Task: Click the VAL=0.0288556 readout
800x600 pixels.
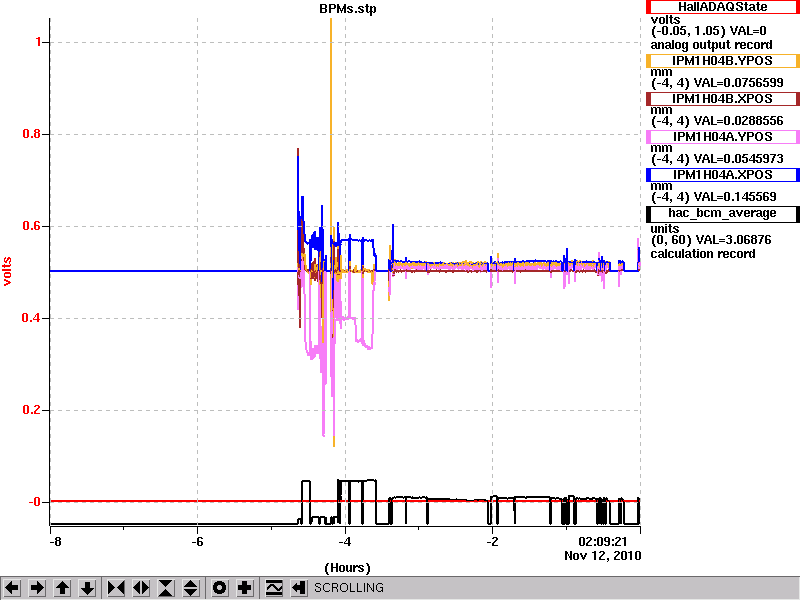Action: [x=738, y=121]
